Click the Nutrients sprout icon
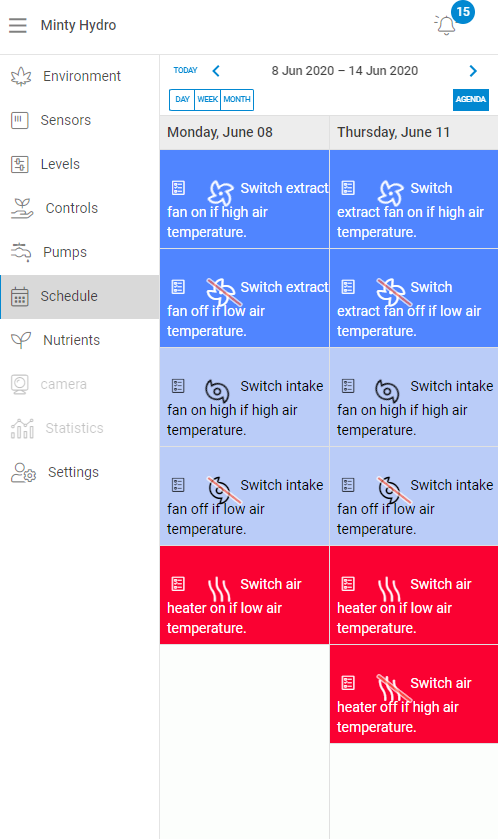The height and width of the screenshot is (839, 498). click(21, 340)
